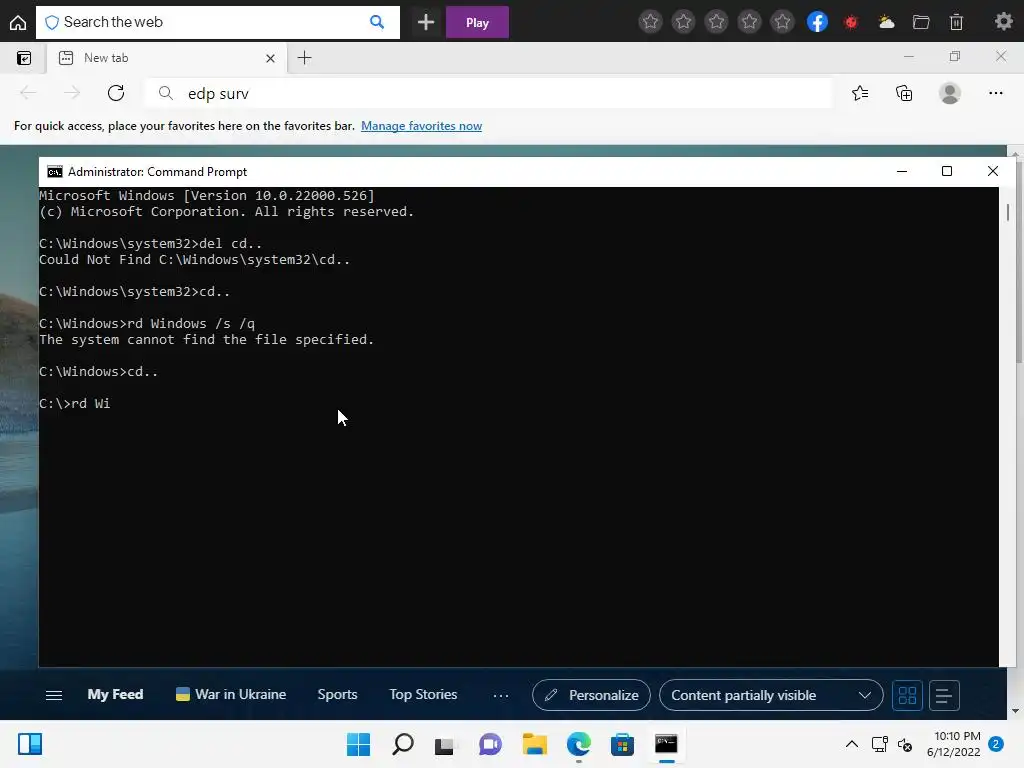Select the Top Stories tab
Screen dimensions: 1024x768
click(423, 695)
